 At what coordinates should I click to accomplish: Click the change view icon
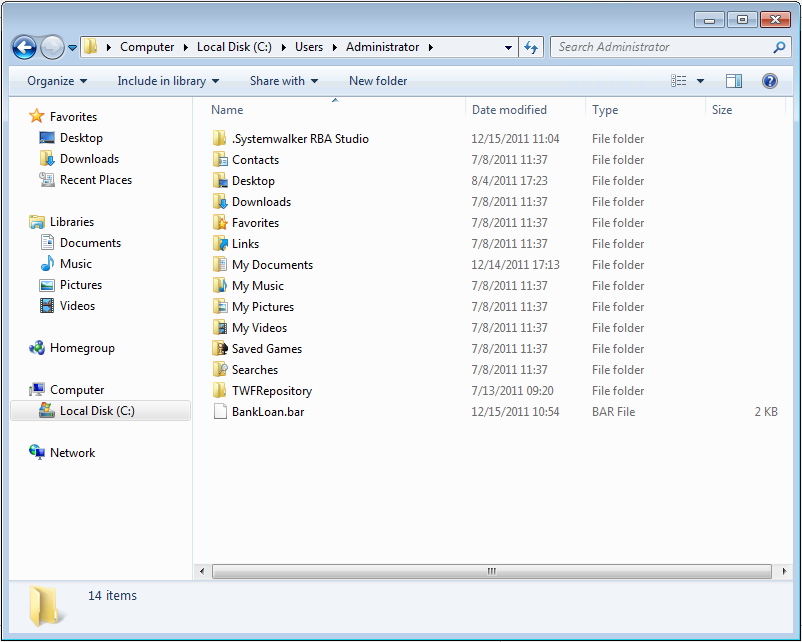coord(680,81)
